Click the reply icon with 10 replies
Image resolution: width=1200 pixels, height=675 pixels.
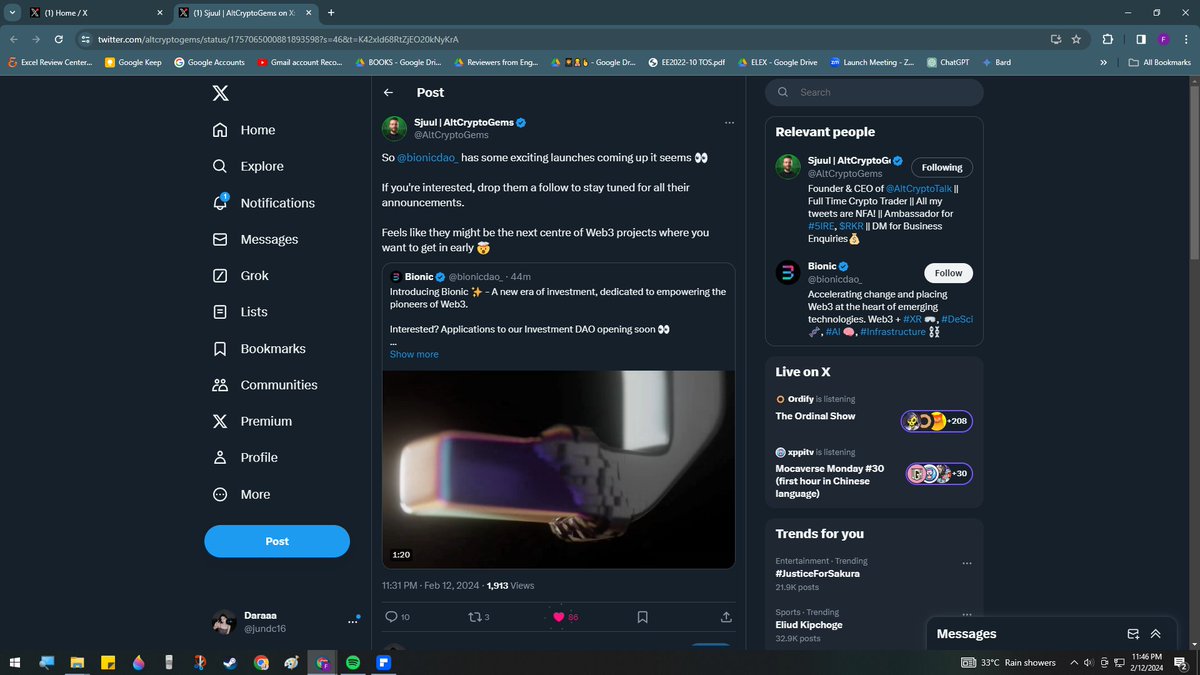[x=391, y=617]
